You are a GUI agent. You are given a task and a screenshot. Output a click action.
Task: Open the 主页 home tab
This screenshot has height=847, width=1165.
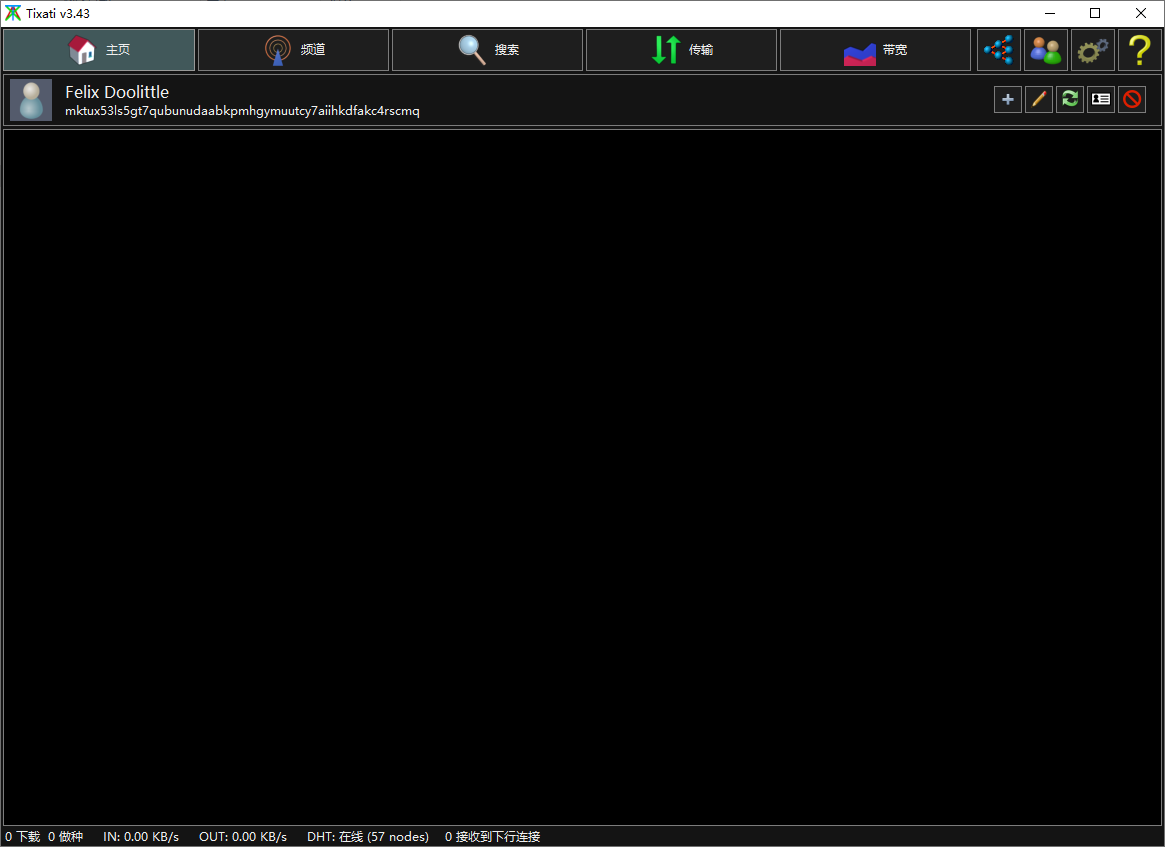tap(99, 50)
